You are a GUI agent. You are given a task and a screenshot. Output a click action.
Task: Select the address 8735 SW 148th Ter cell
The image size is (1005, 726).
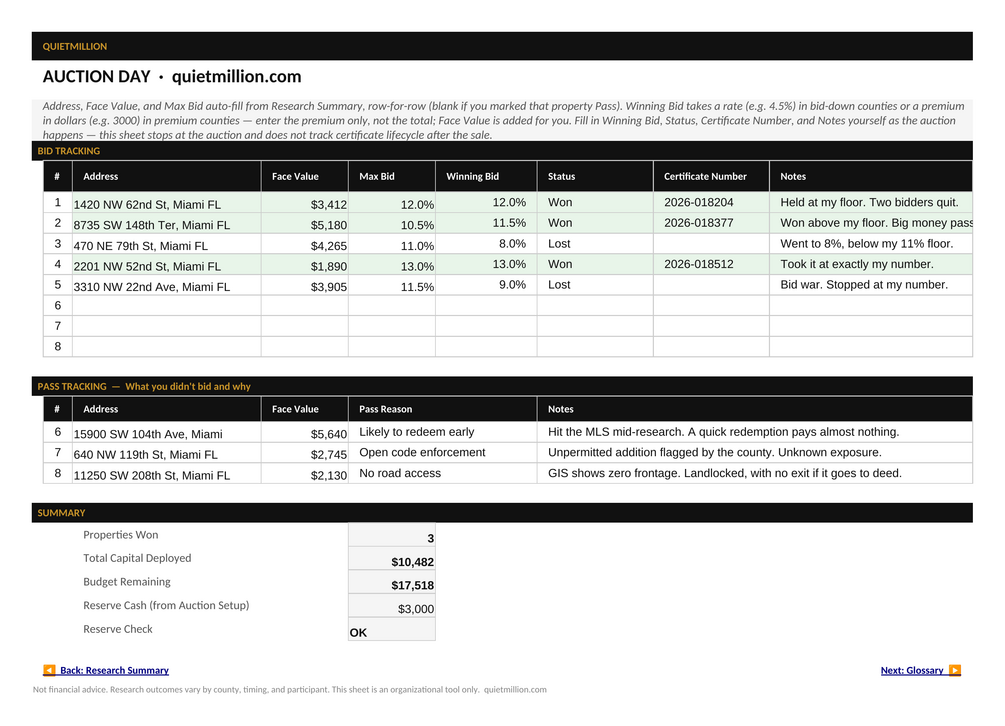coord(167,223)
